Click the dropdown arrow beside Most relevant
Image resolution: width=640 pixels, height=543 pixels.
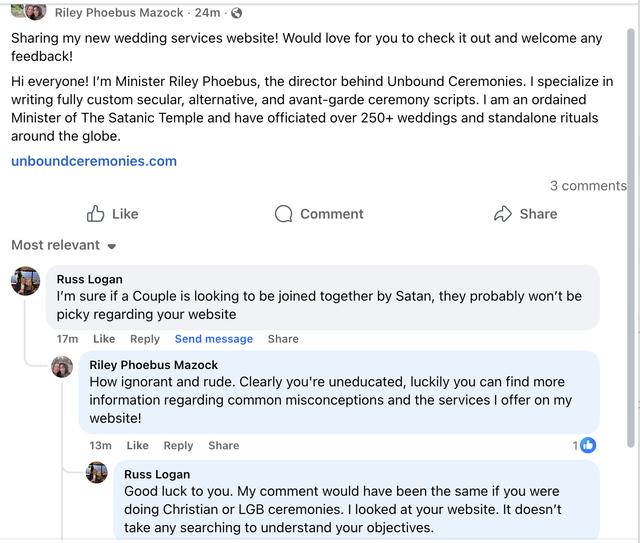[x=111, y=246]
